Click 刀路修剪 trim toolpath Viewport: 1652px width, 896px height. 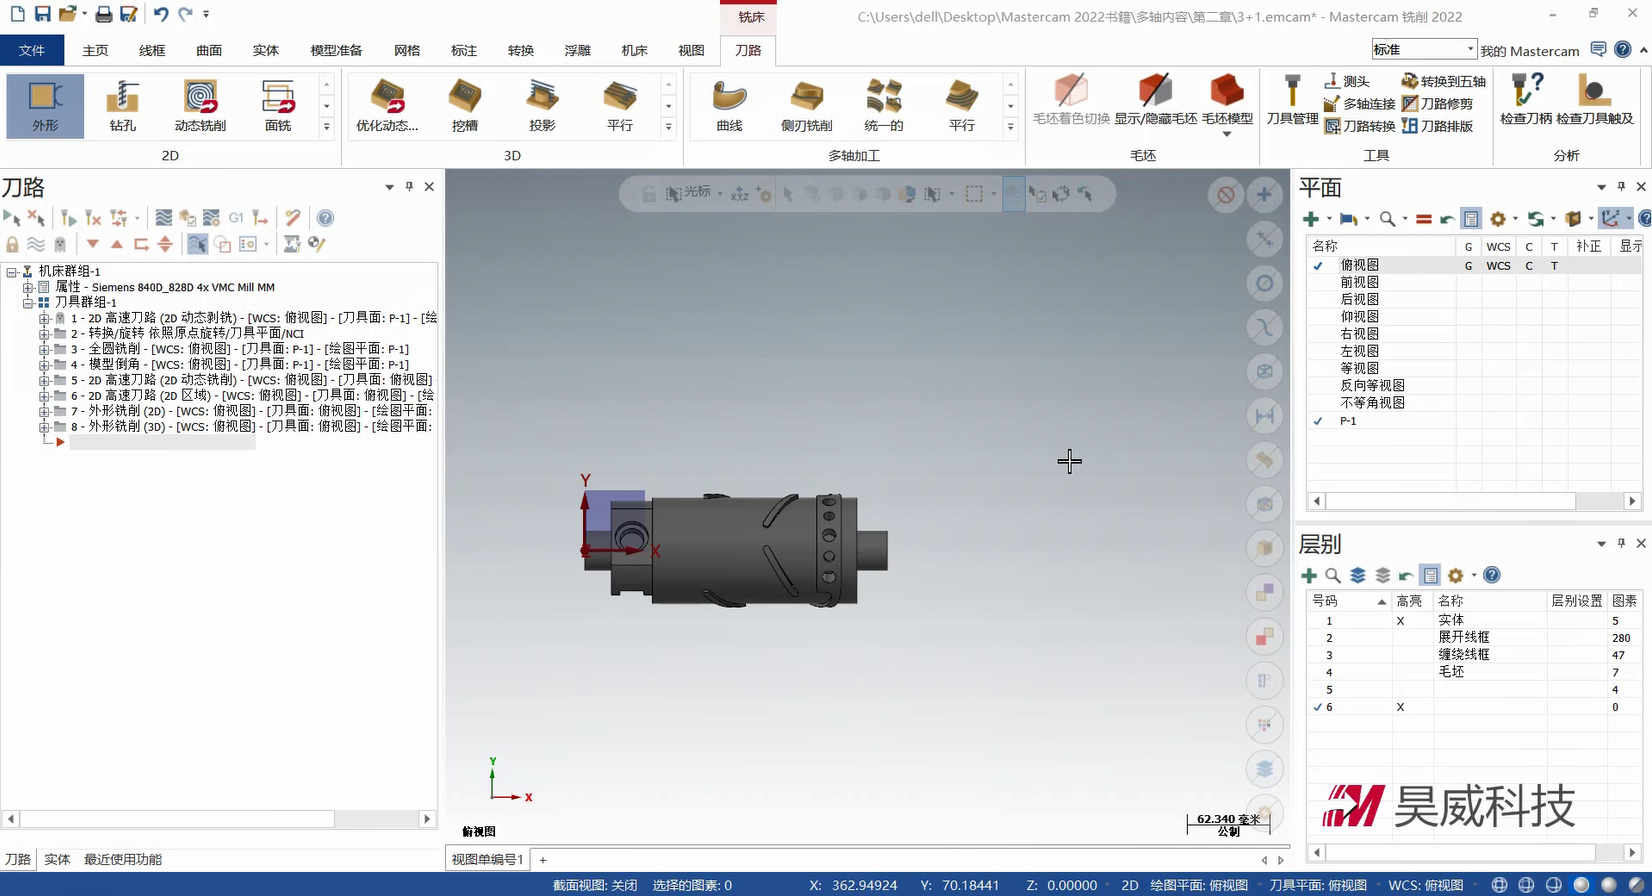[x=1437, y=104]
